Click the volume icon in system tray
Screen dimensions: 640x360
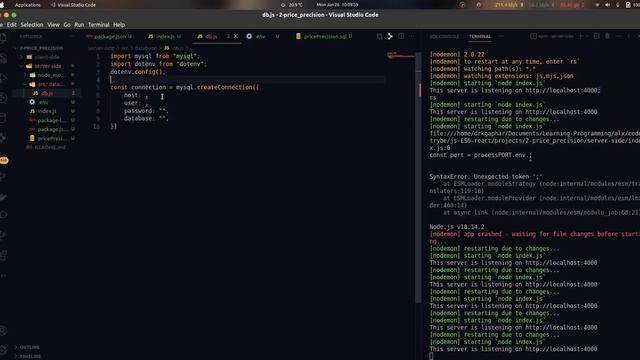click(607, 5)
